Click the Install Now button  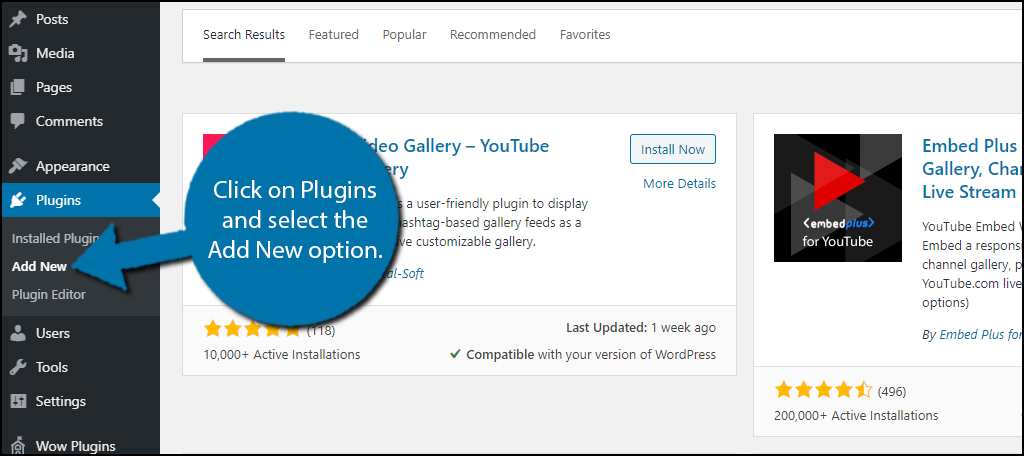click(673, 150)
